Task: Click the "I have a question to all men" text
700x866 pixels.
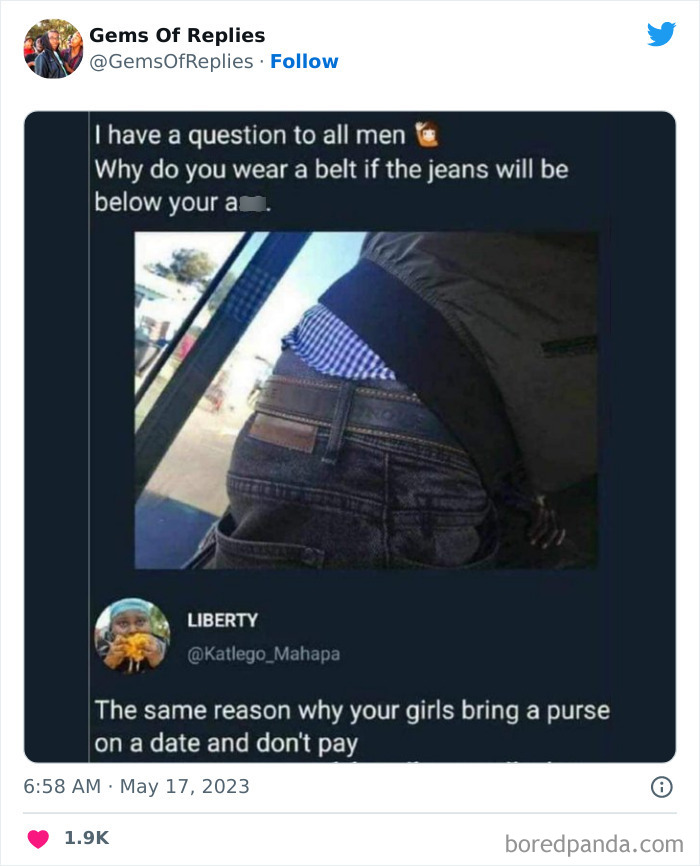Action: coord(250,135)
